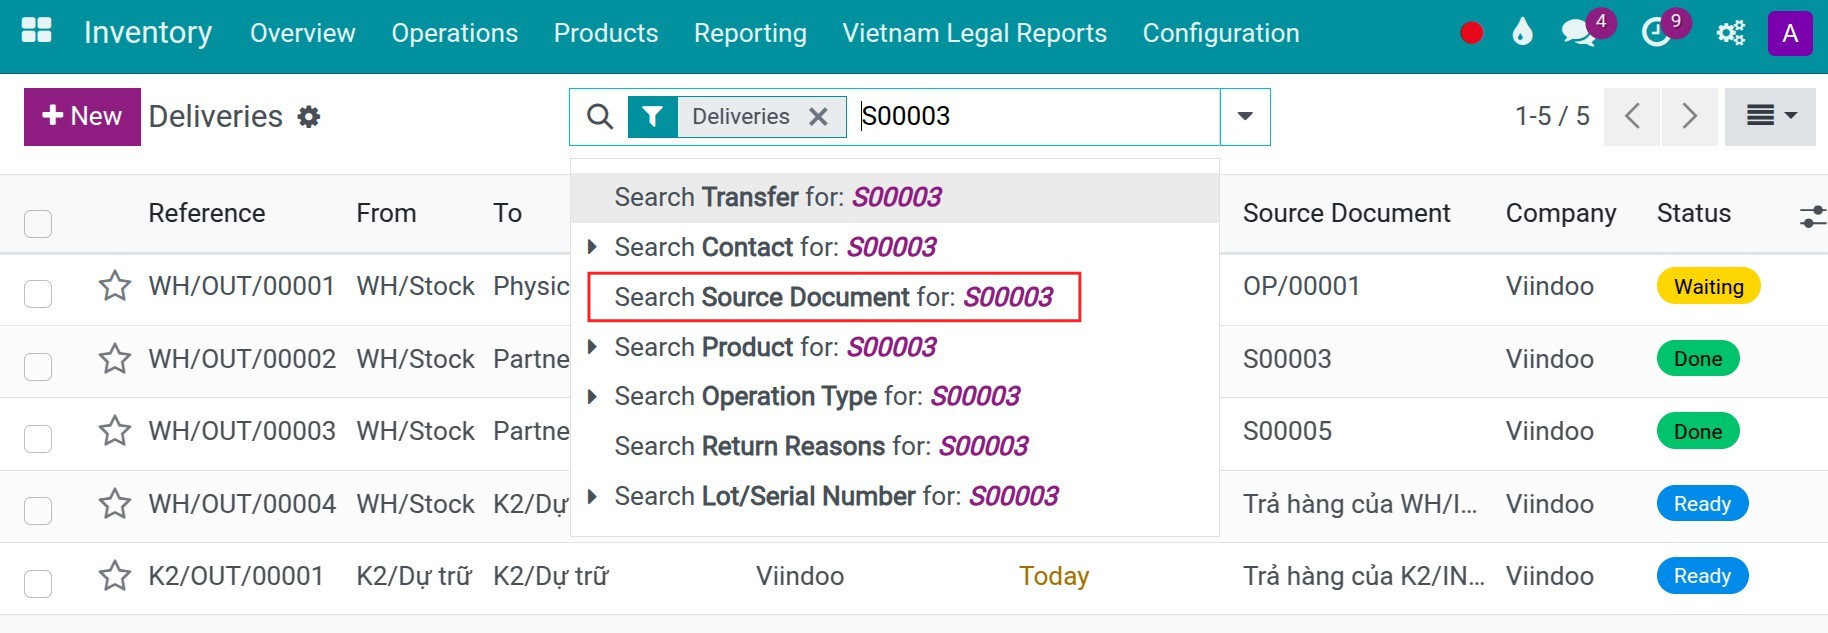Go to previous page of records
This screenshot has height=633, width=1828.
click(1632, 116)
